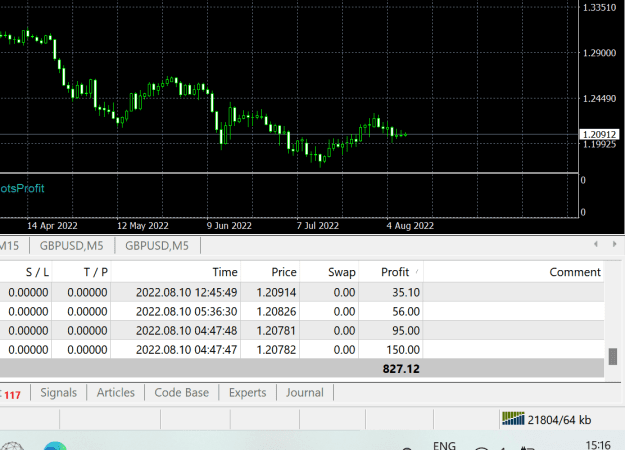Click the 1.33510 price scale label
The height and width of the screenshot is (450, 625).
(x=599, y=8)
